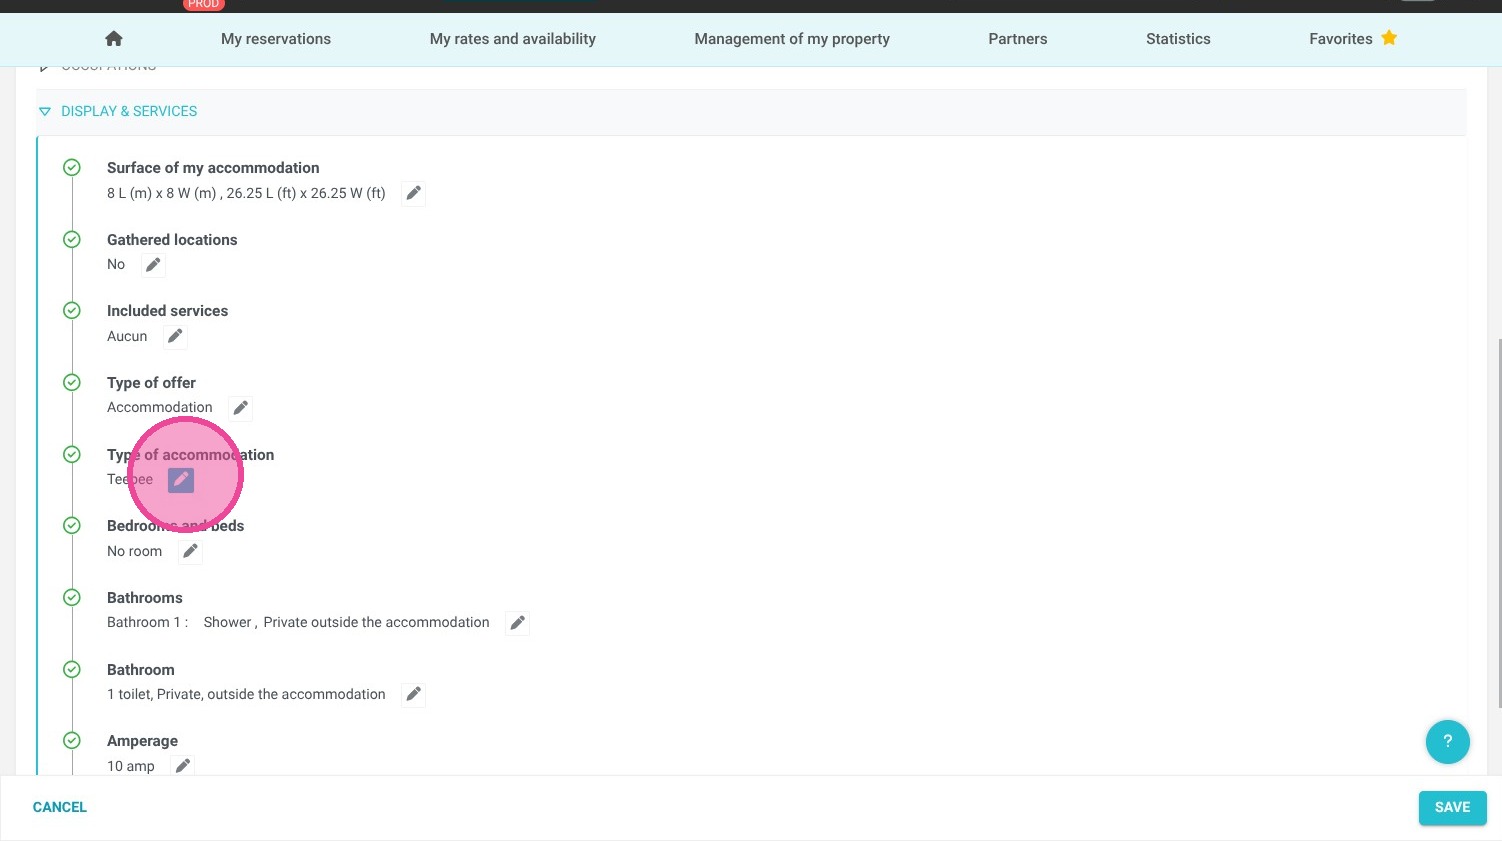This screenshot has width=1502, height=841.
Task: Open My rates and availability menu
Action: [513, 39]
